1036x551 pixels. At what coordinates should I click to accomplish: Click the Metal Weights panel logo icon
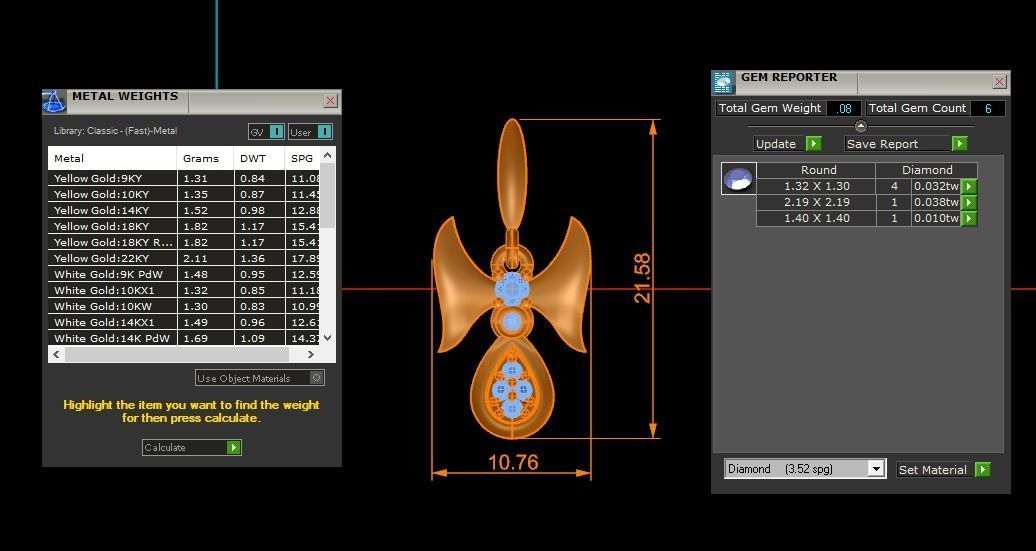[x=55, y=101]
